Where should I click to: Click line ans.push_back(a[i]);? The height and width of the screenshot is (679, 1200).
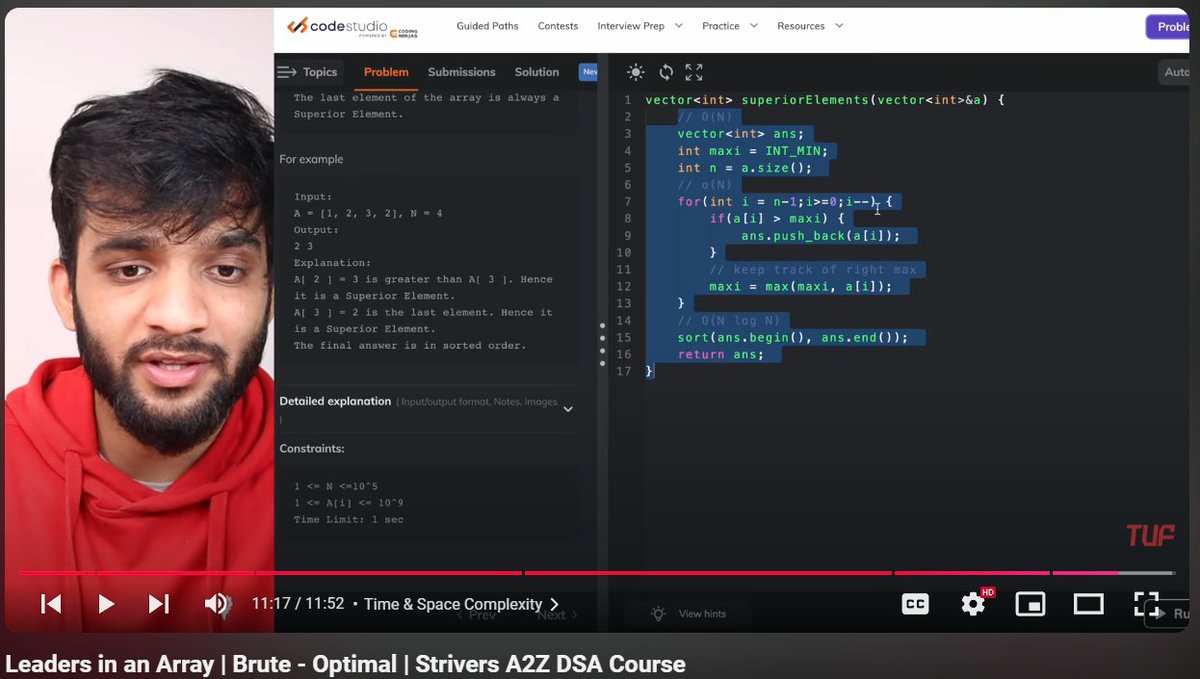pos(820,235)
